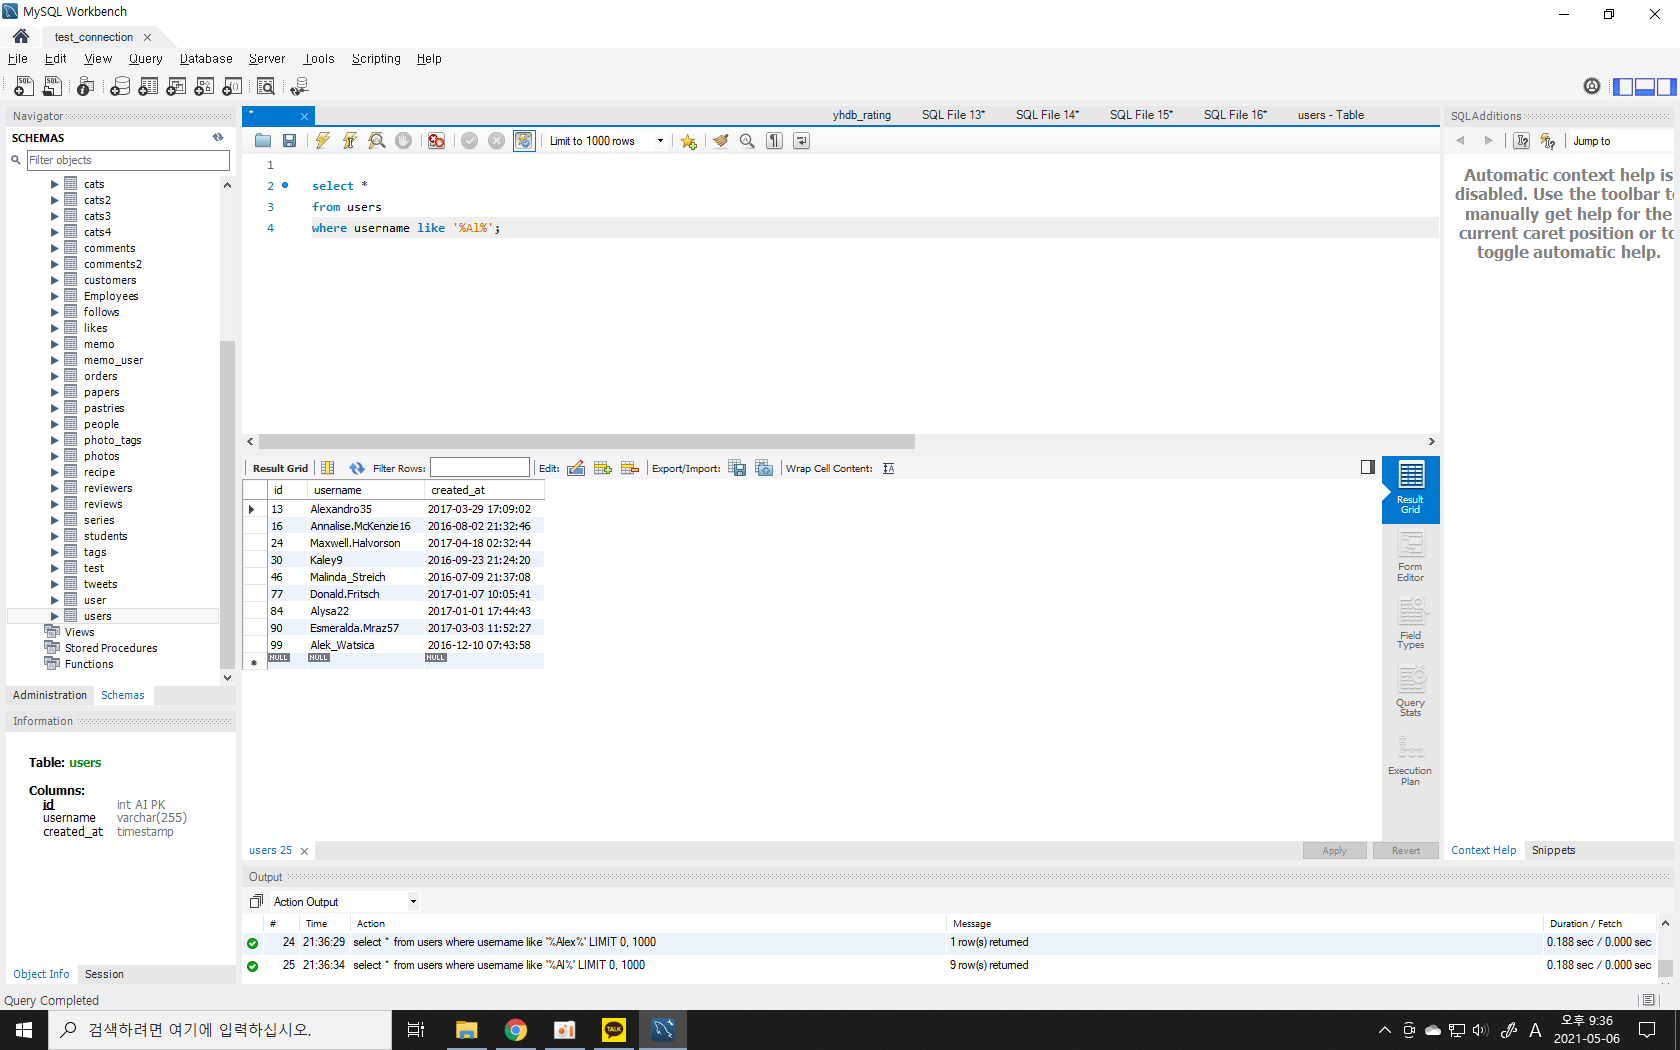This screenshot has width=1680, height=1050.
Task: Toggle stop on error execution icon
Action: click(437, 141)
